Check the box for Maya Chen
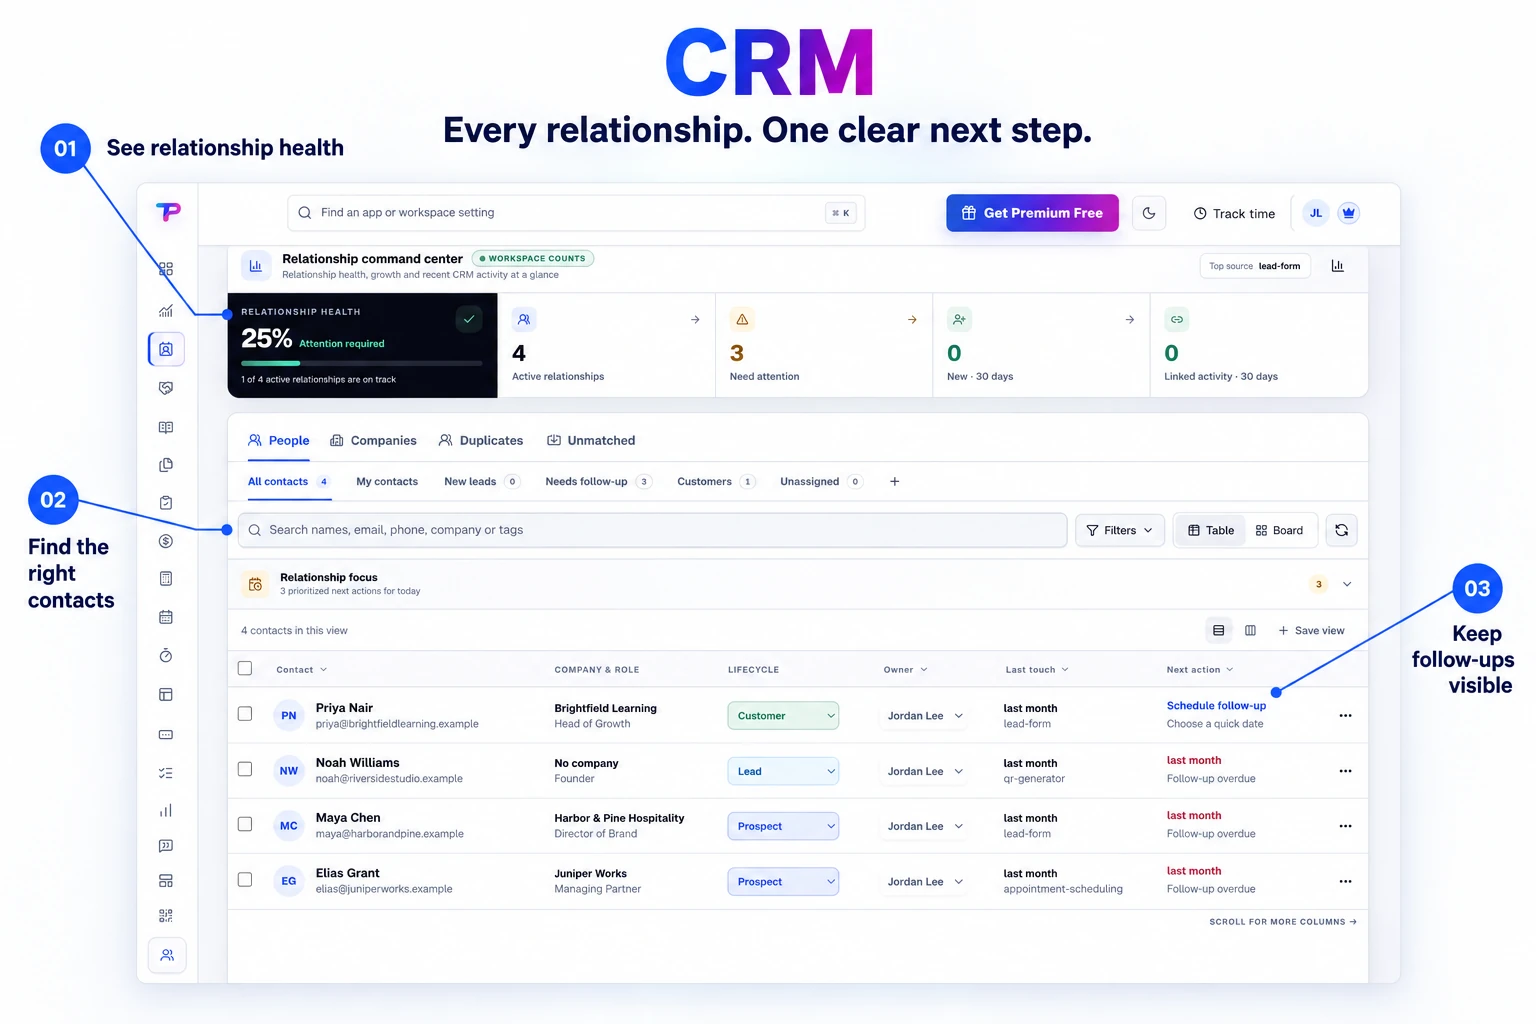This screenshot has height=1024, width=1536. click(x=245, y=824)
